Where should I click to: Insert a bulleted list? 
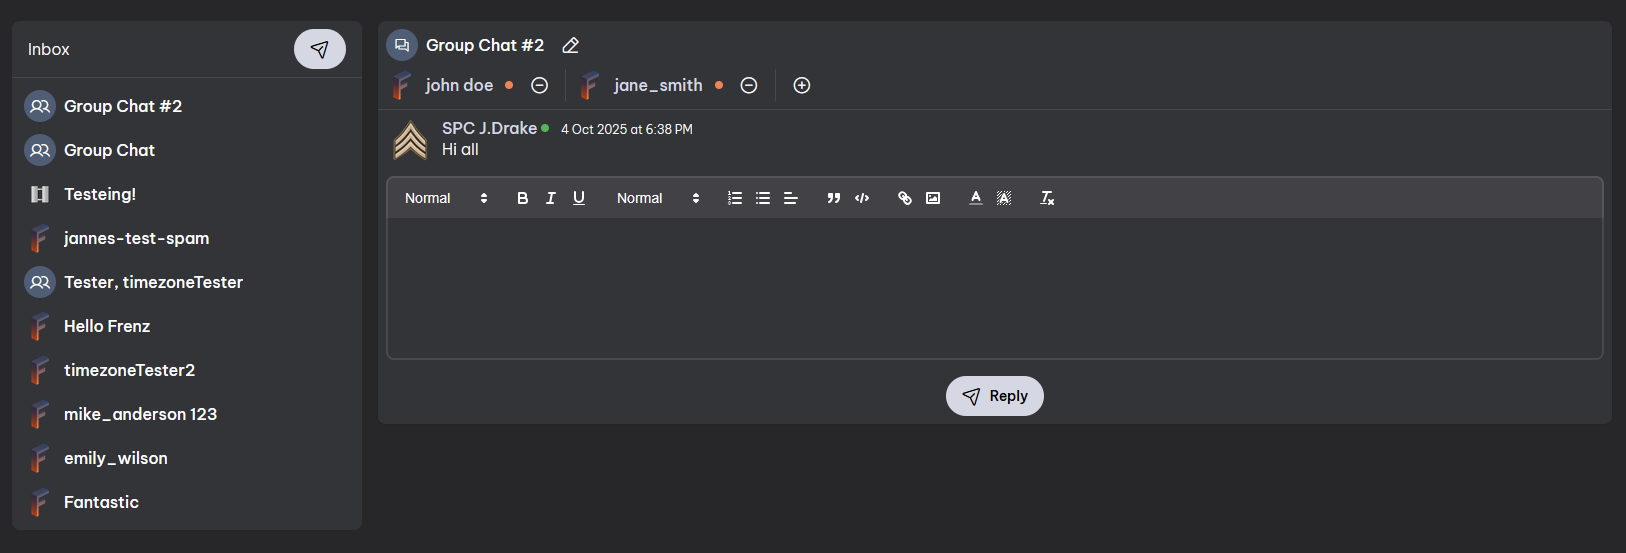[x=763, y=198]
